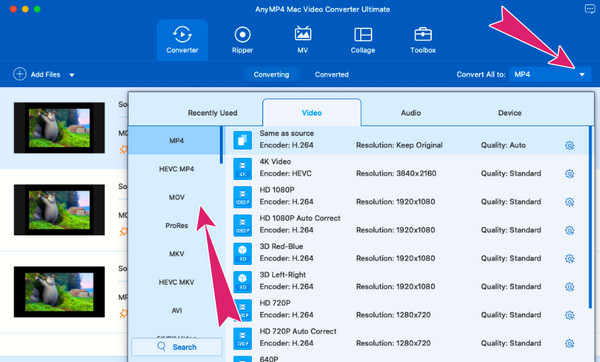Viewport: 600px width, 362px height.
Task: Switch to the Ripper tab
Action: (242, 40)
